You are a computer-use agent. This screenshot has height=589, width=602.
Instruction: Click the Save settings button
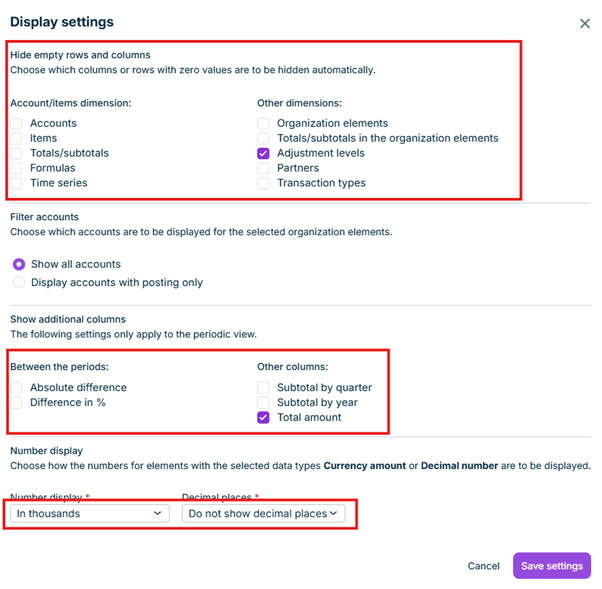point(552,566)
